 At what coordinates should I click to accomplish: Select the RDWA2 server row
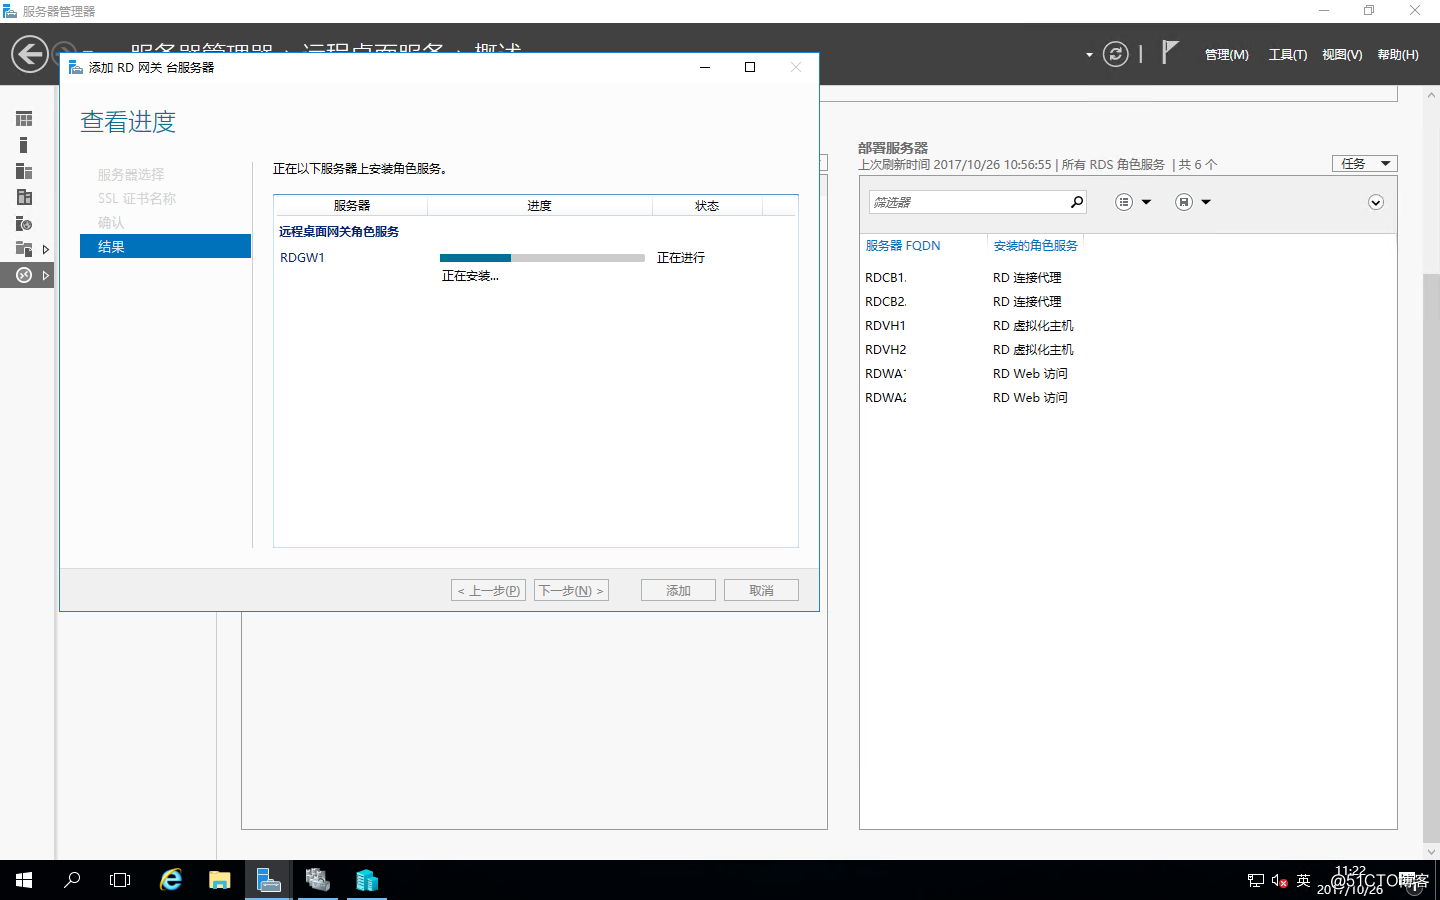click(x=1127, y=397)
